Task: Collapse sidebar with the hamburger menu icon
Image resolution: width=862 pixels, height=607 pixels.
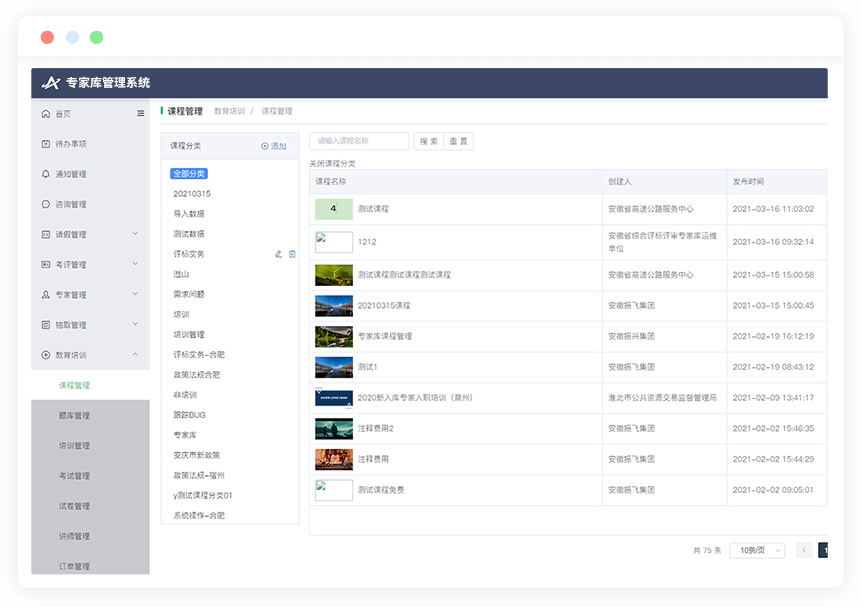Action: tap(141, 114)
